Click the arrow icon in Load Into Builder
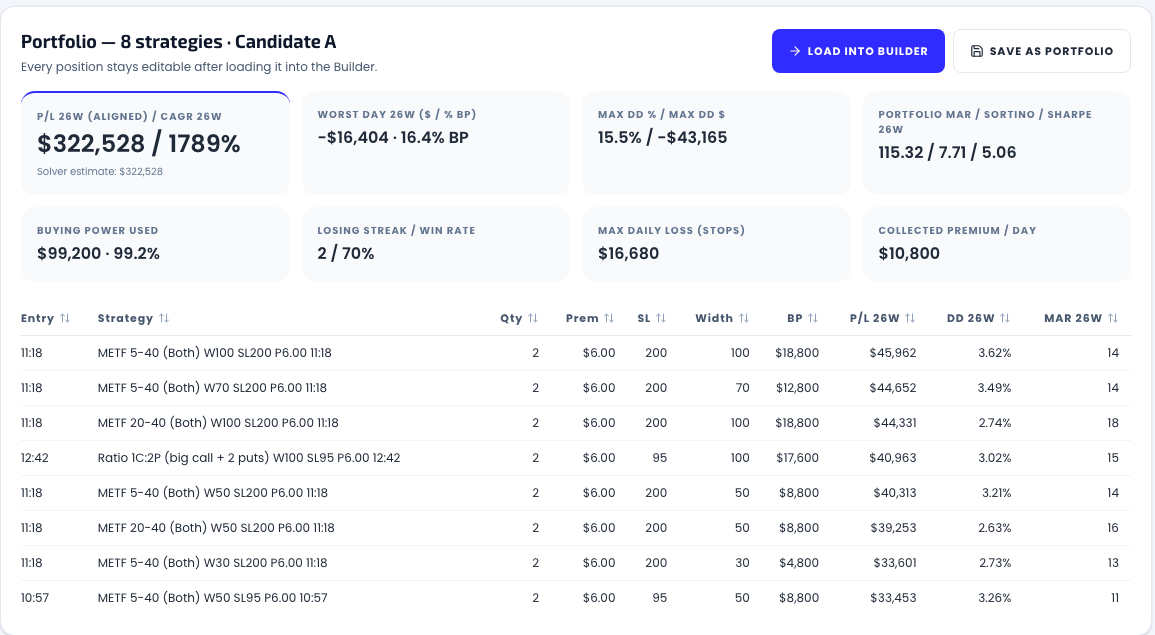This screenshot has width=1155, height=635. coord(795,51)
